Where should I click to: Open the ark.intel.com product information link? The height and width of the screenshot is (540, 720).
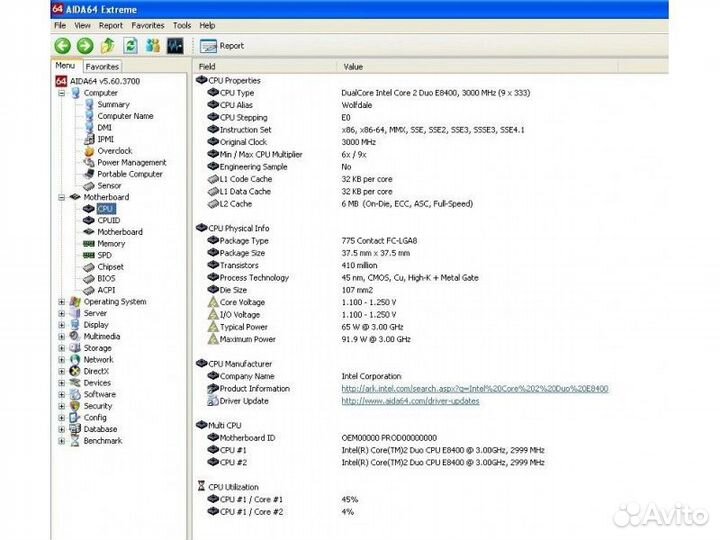[475, 389]
